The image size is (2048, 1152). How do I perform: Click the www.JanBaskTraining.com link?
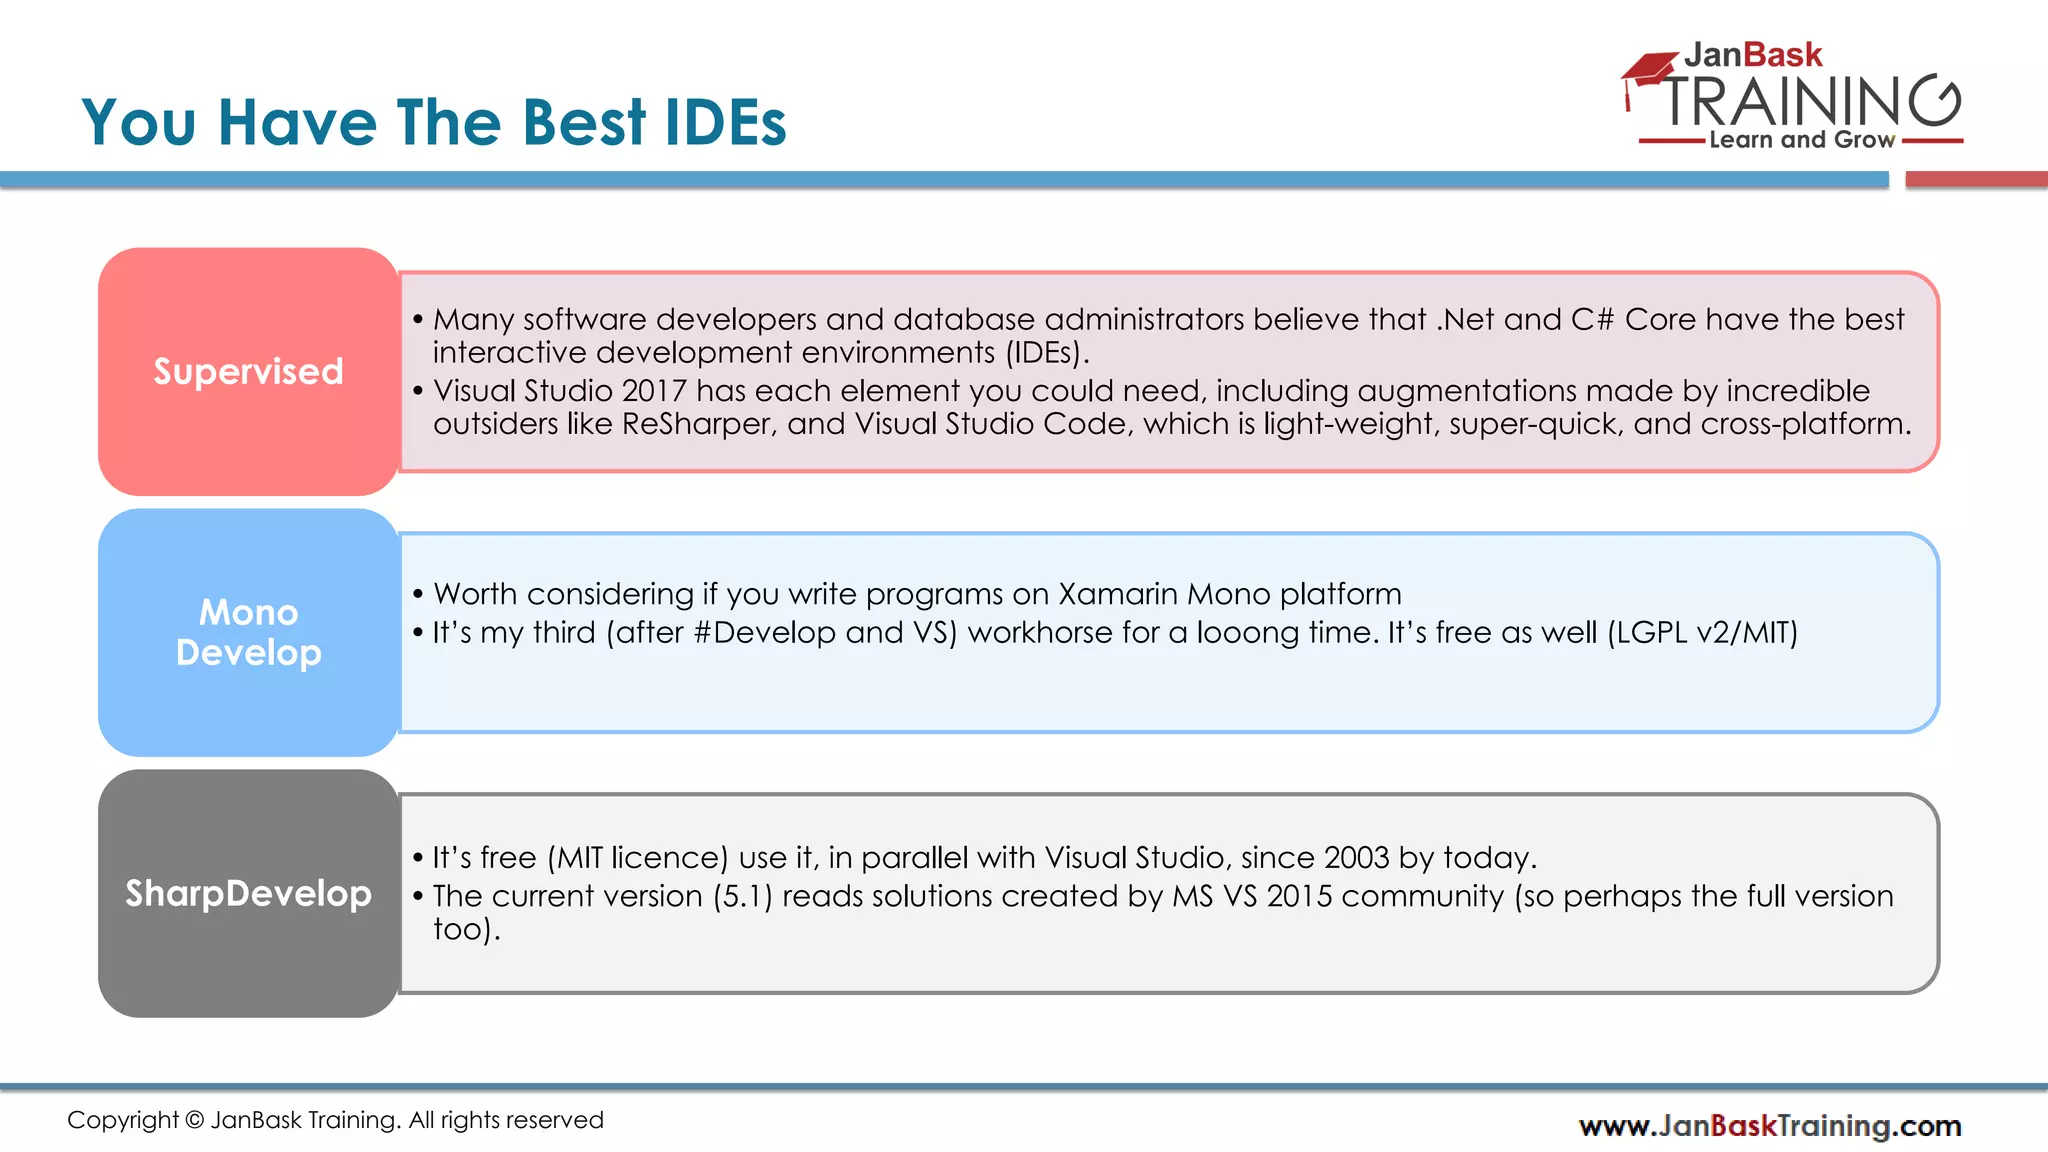[x=1769, y=1126]
